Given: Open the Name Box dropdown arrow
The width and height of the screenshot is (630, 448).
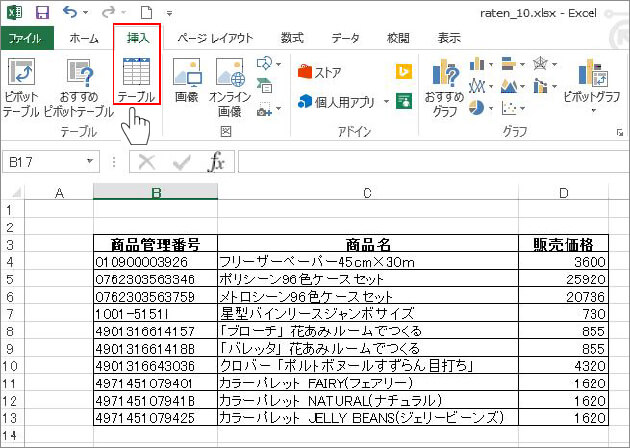Looking at the screenshot, I should pos(90,162).
